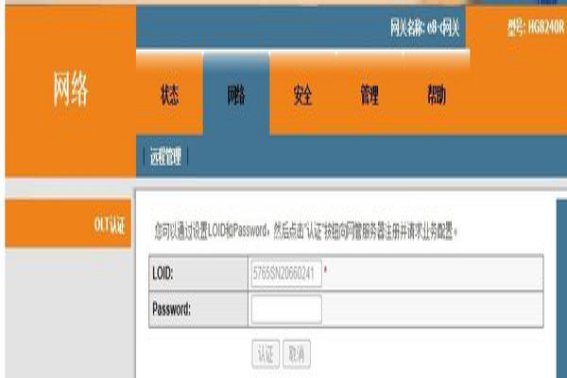Select the 网络 tab
This screenshot has height=378, width=567.
(x=236, y=95)
